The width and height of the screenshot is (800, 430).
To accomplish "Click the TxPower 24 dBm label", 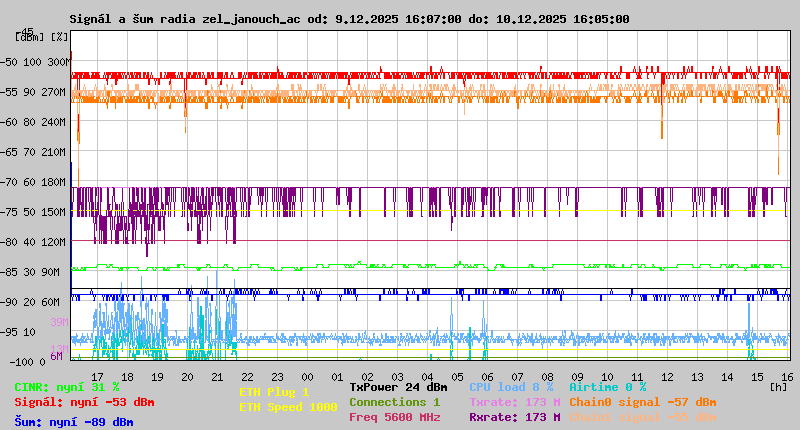I will pyautogui.click(x=398, y=387).
